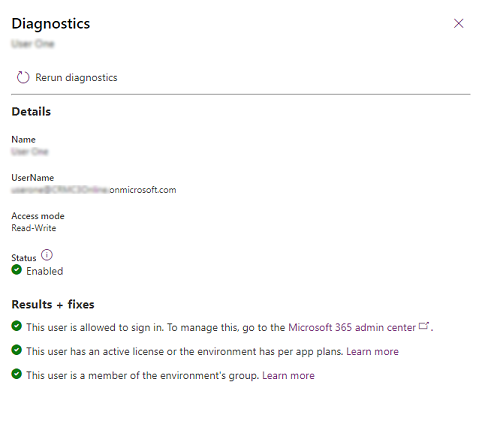Click green checkmark beside environment's group result
The width and height of the screenshot is (482, 421).
tap(16, 374)
